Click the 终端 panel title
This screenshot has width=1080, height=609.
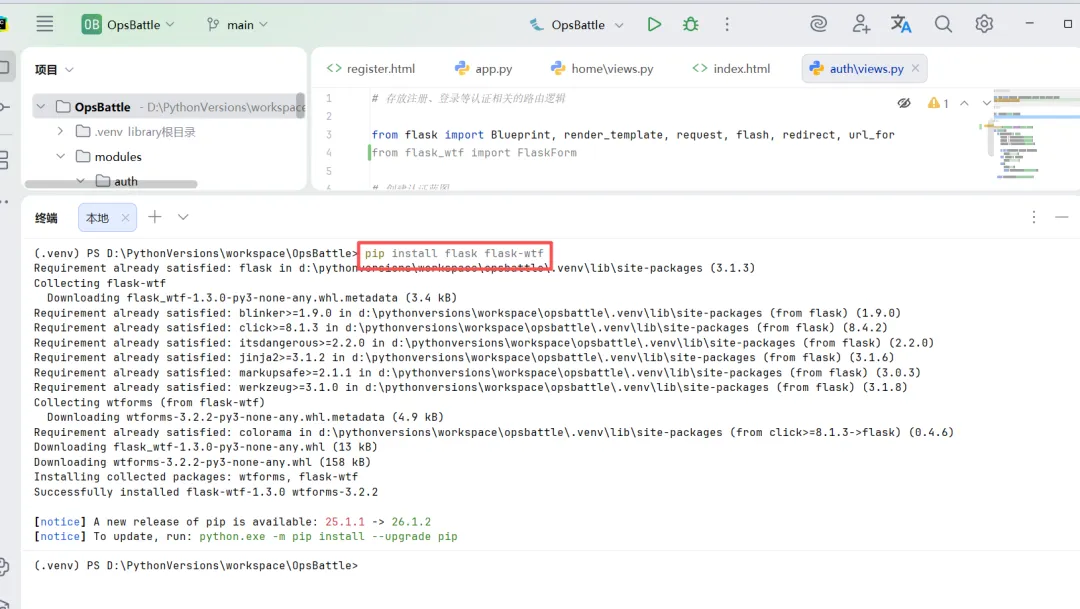pyautogui.click(x=46, y=218)
